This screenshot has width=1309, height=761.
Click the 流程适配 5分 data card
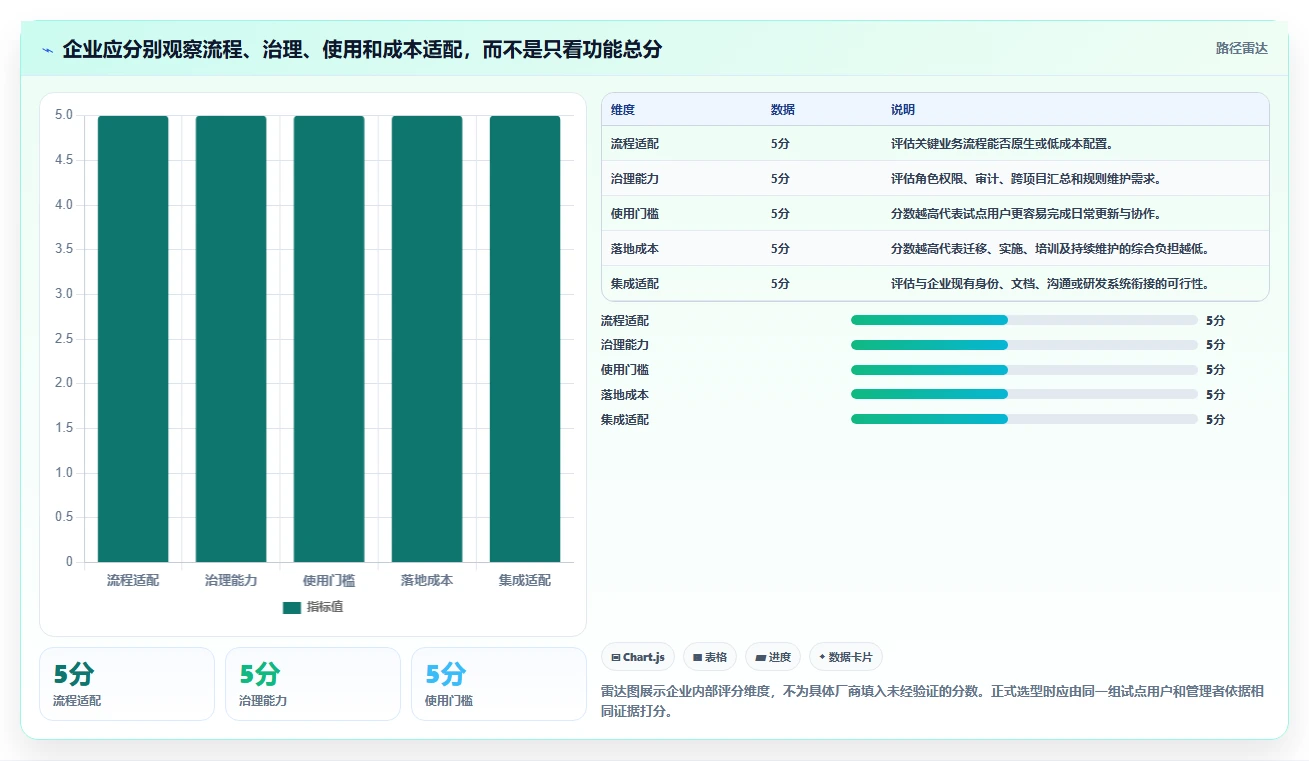[127, 684]
